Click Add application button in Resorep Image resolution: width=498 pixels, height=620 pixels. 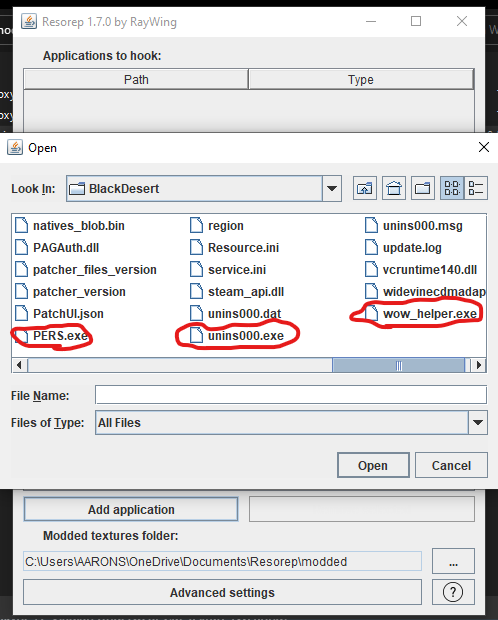(131, 509)
